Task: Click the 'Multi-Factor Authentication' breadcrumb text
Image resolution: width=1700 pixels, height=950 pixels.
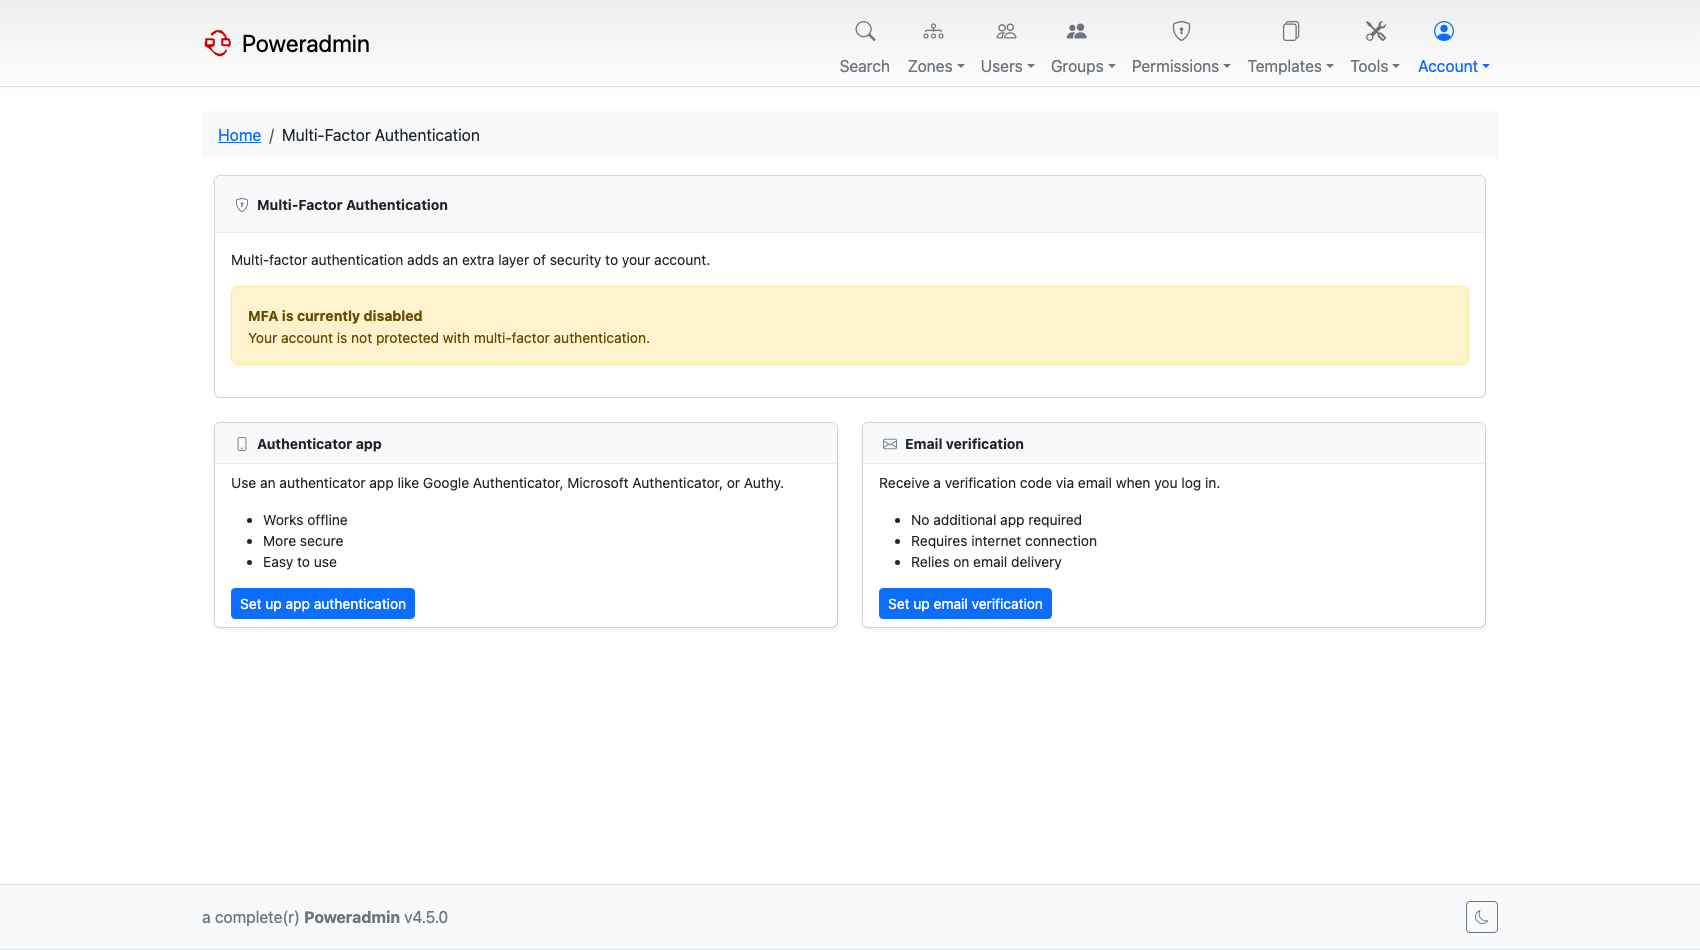Action: click(x=381, y=135)
